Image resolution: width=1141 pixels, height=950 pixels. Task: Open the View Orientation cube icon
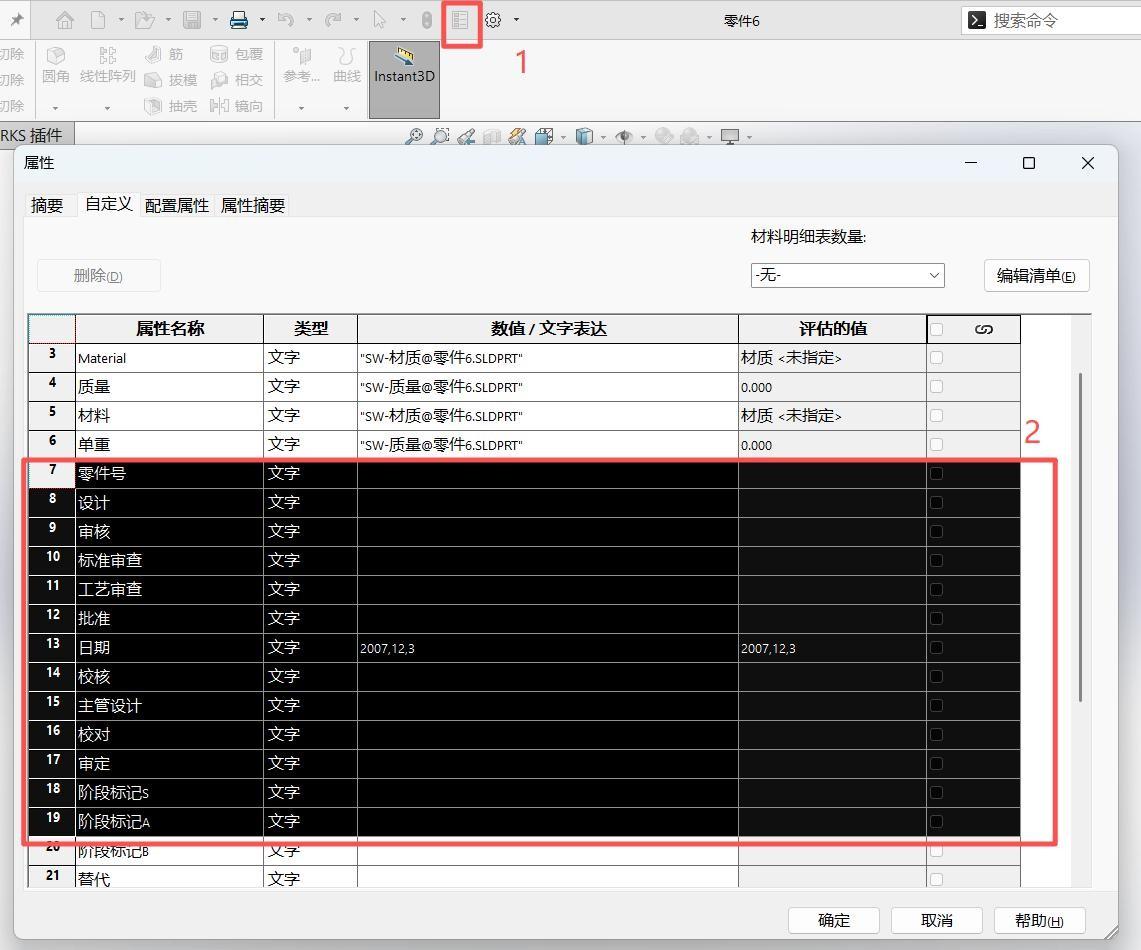coord(544,136)
